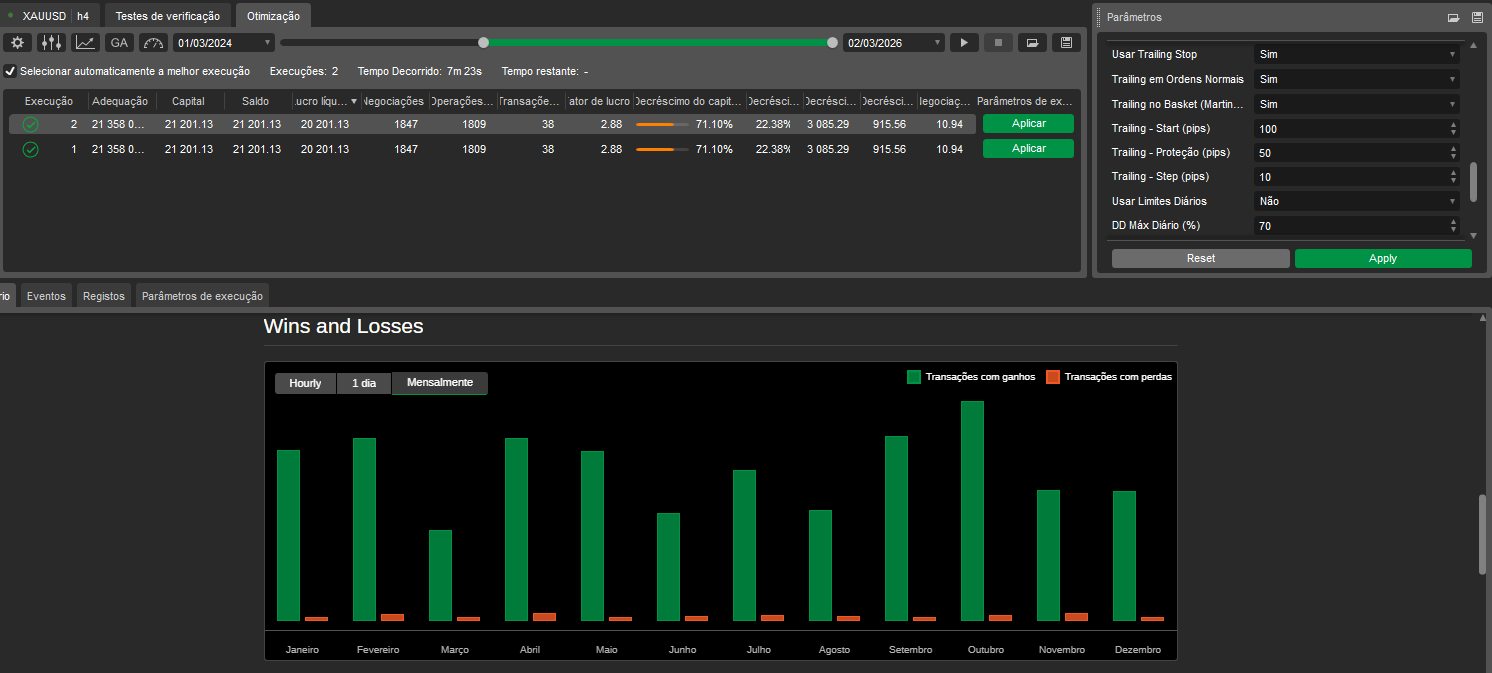Switch to 'Testes de verificação' tab
This screenshot has width=1492, height=673.
(167, 16)
